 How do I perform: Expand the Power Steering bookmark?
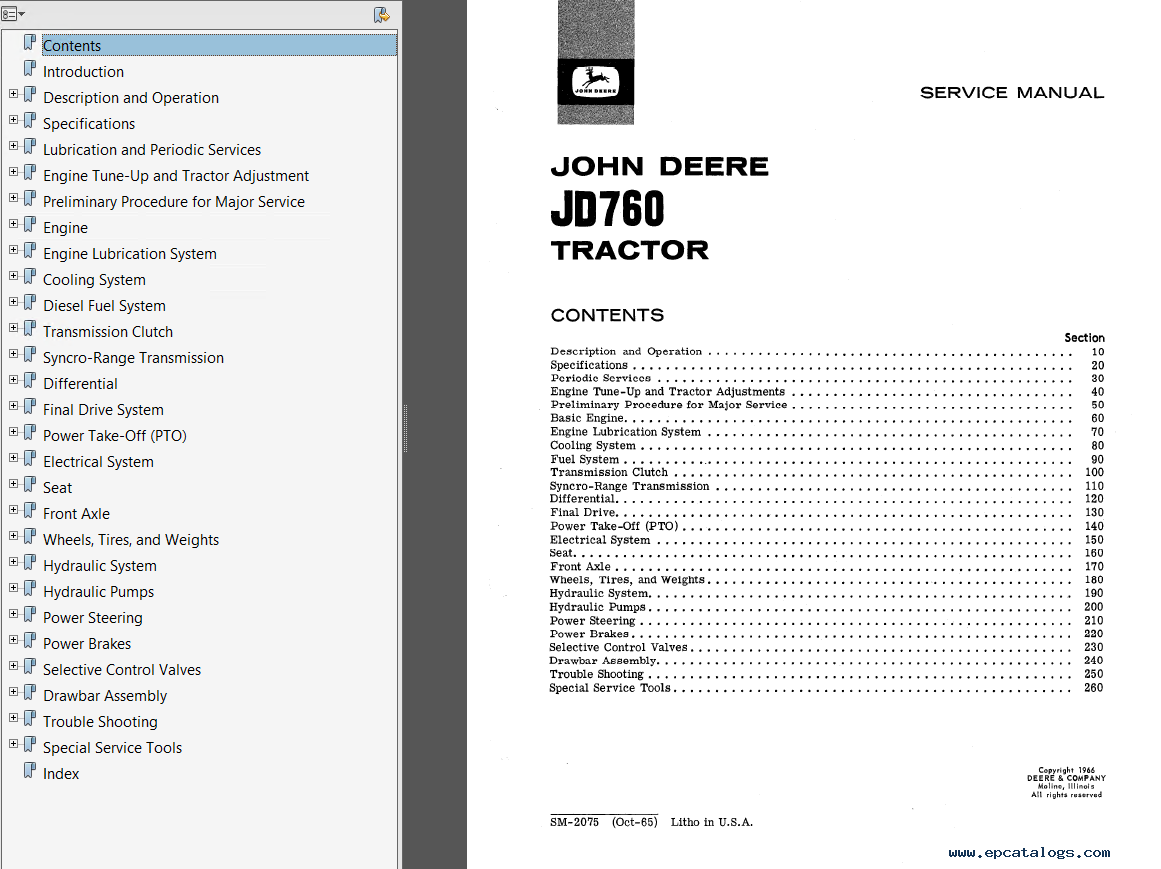pyautogui.click(x=13, y=614)
